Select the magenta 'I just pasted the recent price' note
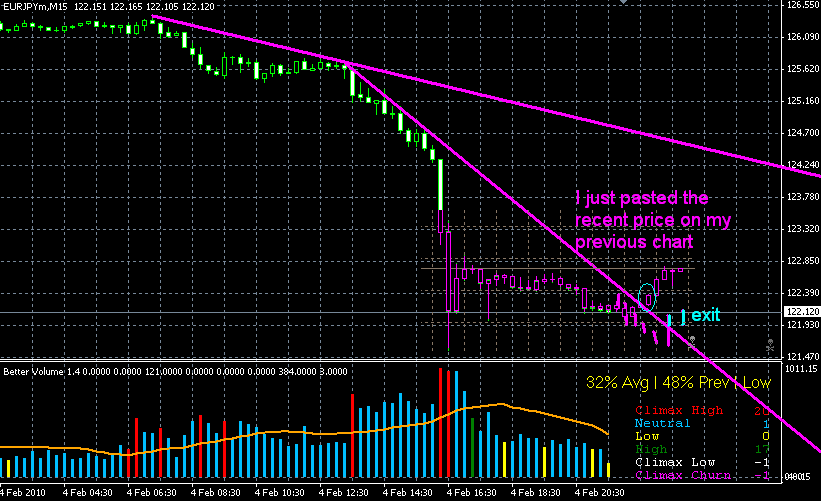Screen dimensions: 821x501 click(x=653, y=220)
